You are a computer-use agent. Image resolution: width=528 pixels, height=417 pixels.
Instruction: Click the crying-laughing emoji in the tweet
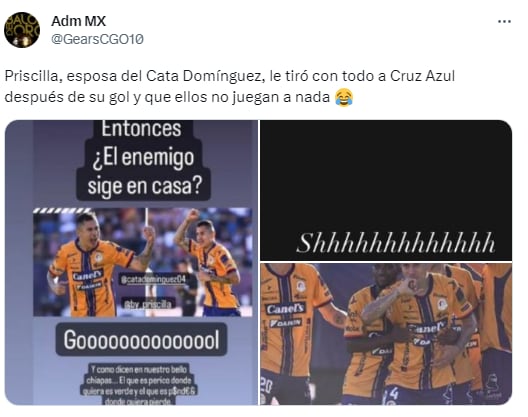pos(344,98)
